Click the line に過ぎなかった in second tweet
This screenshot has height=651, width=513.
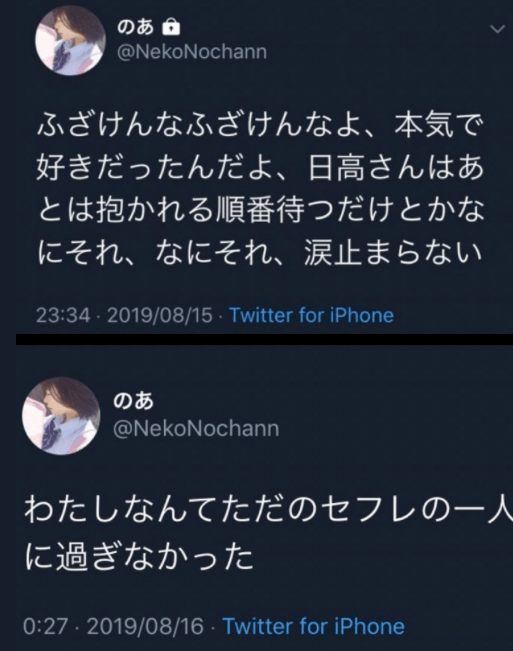point(139,556)
